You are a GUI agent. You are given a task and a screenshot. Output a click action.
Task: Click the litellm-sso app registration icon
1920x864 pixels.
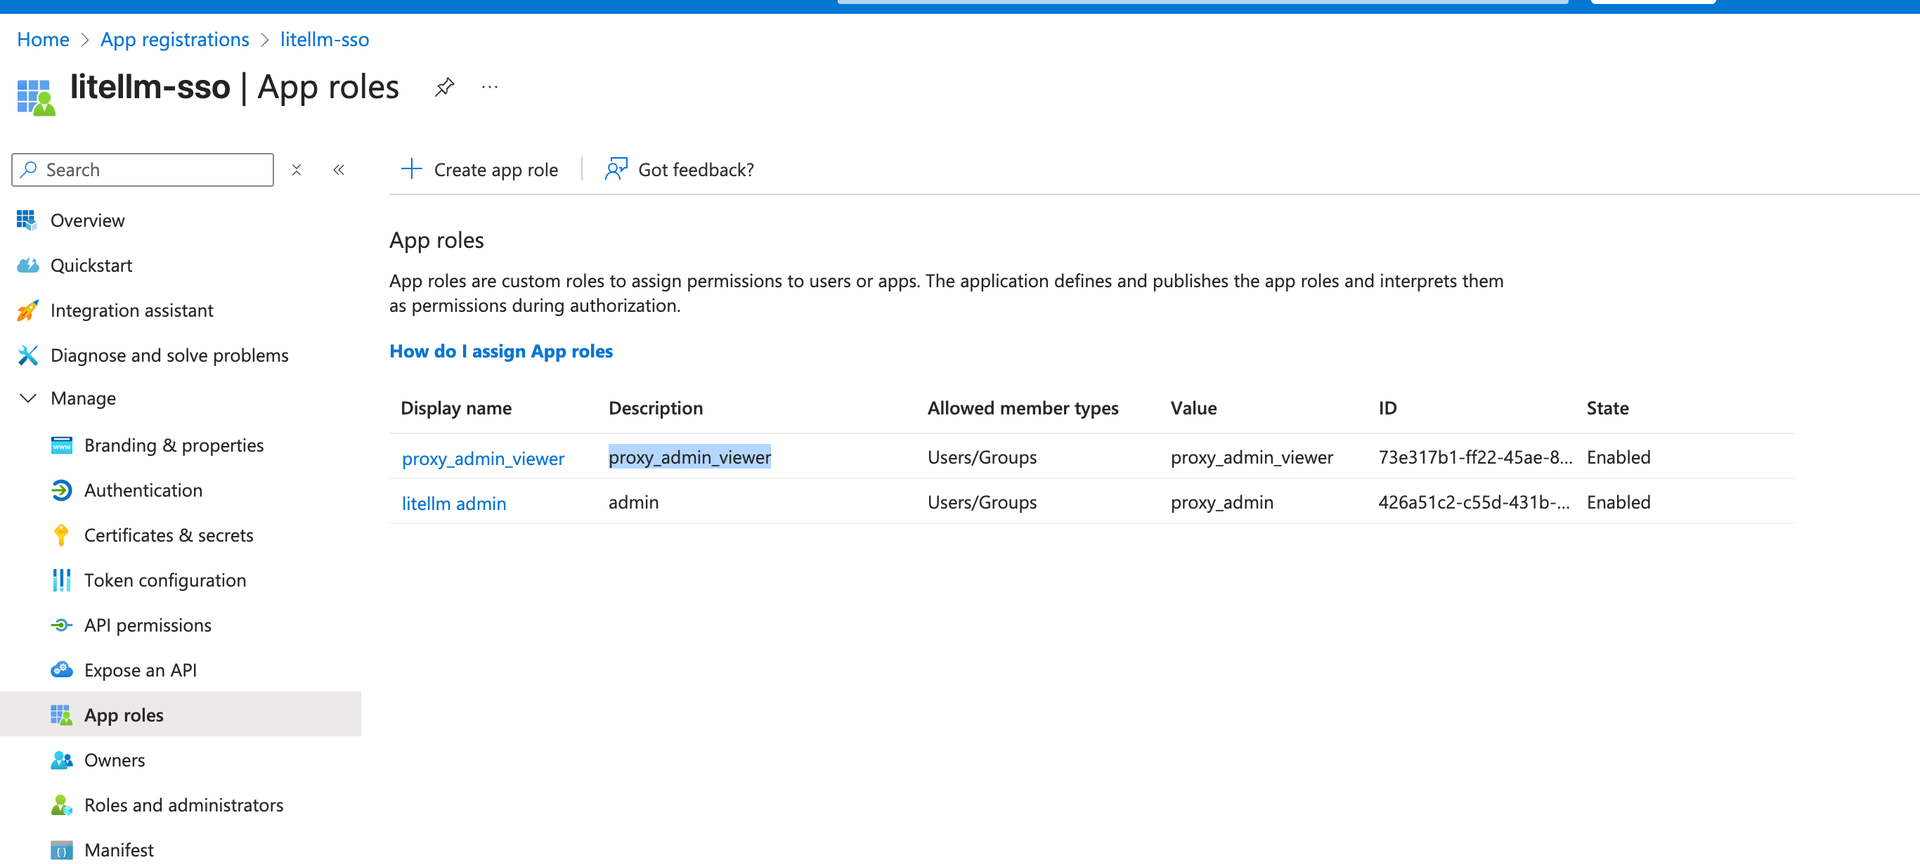tap(35, 97)
